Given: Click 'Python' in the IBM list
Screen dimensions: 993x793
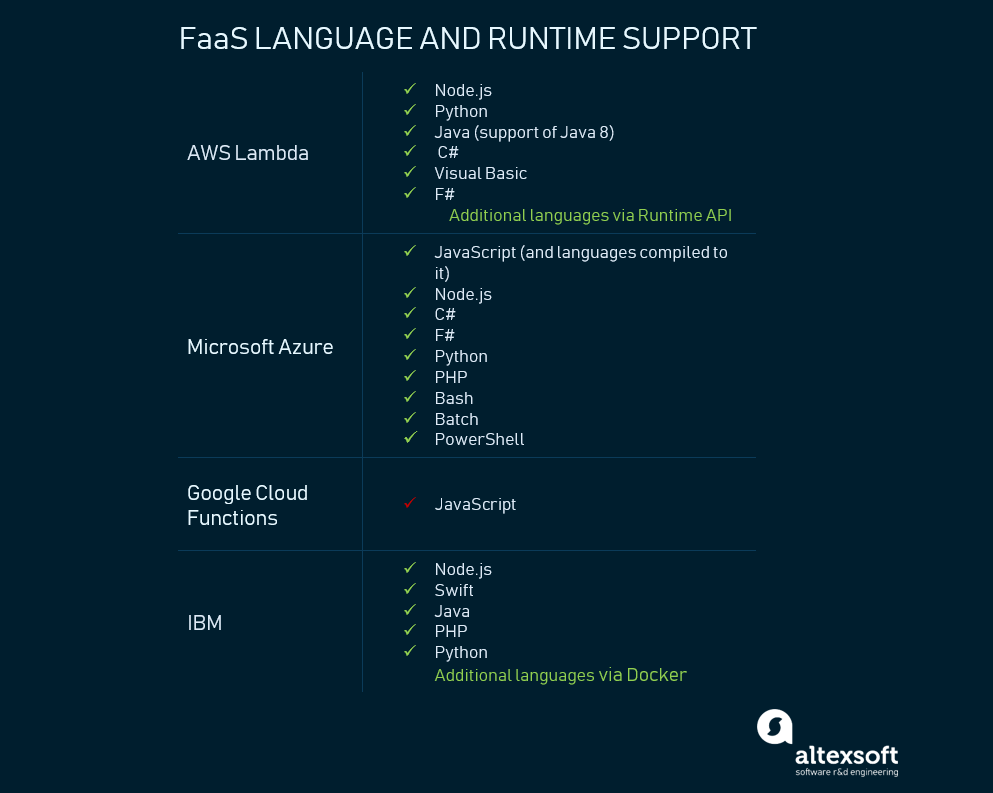Looking at the screenshot, I should click(461, 652).
